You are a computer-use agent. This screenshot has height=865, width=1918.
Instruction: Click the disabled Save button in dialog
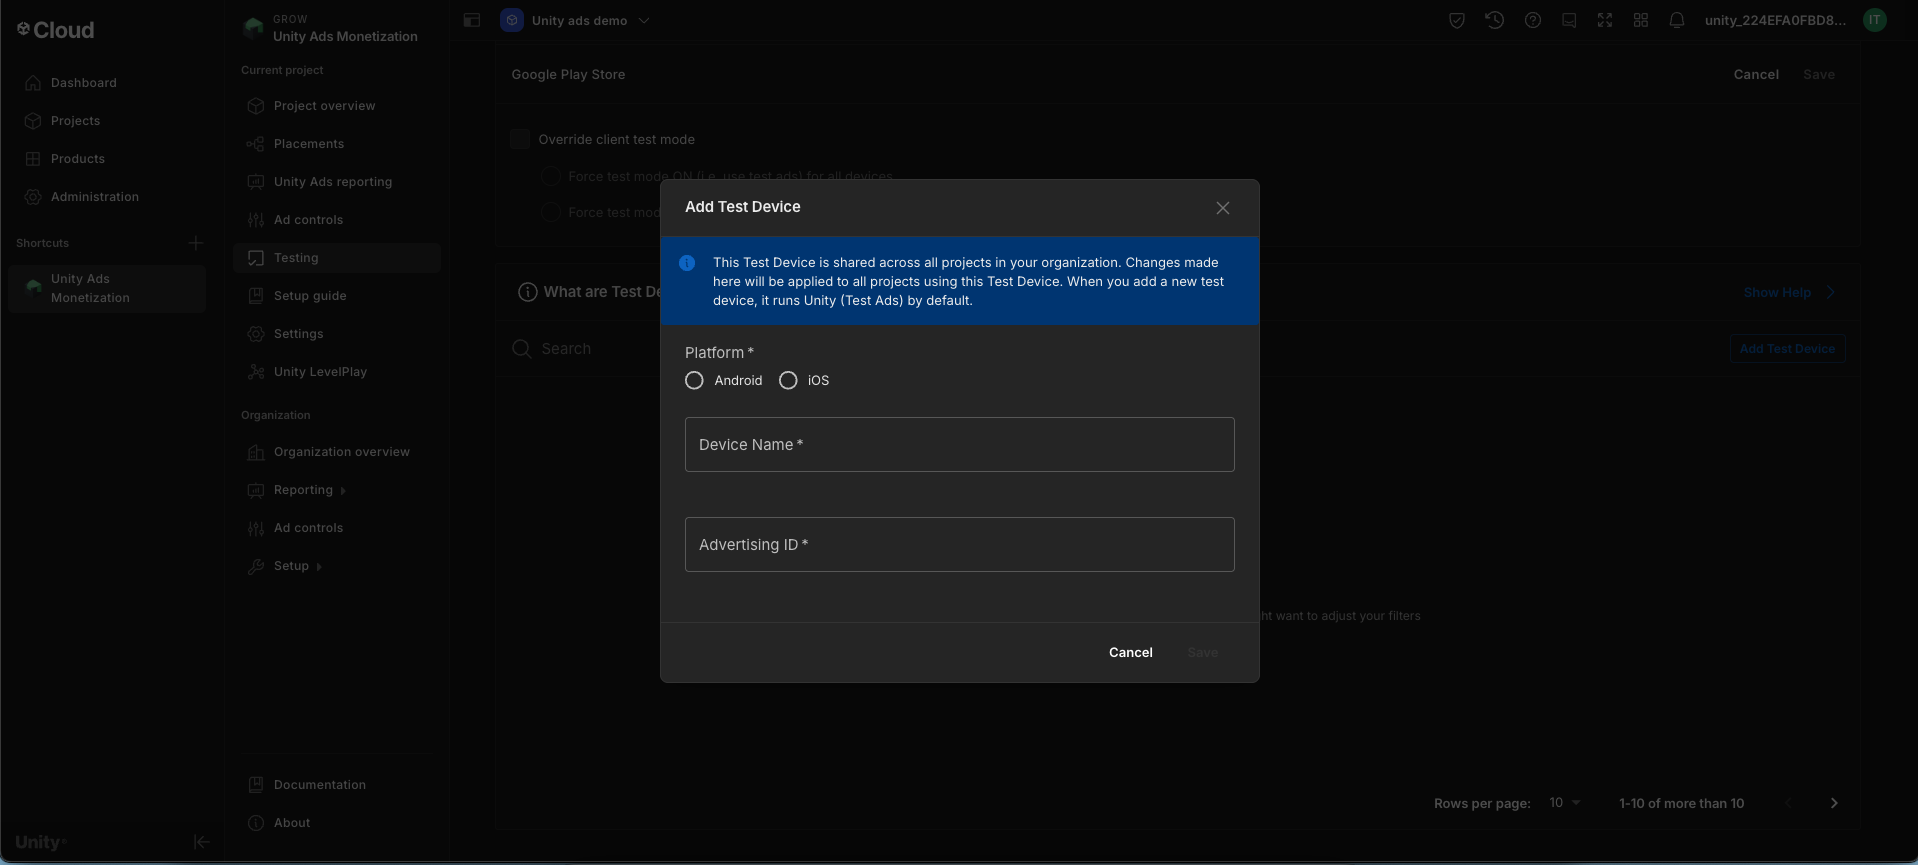(1202, 652)
